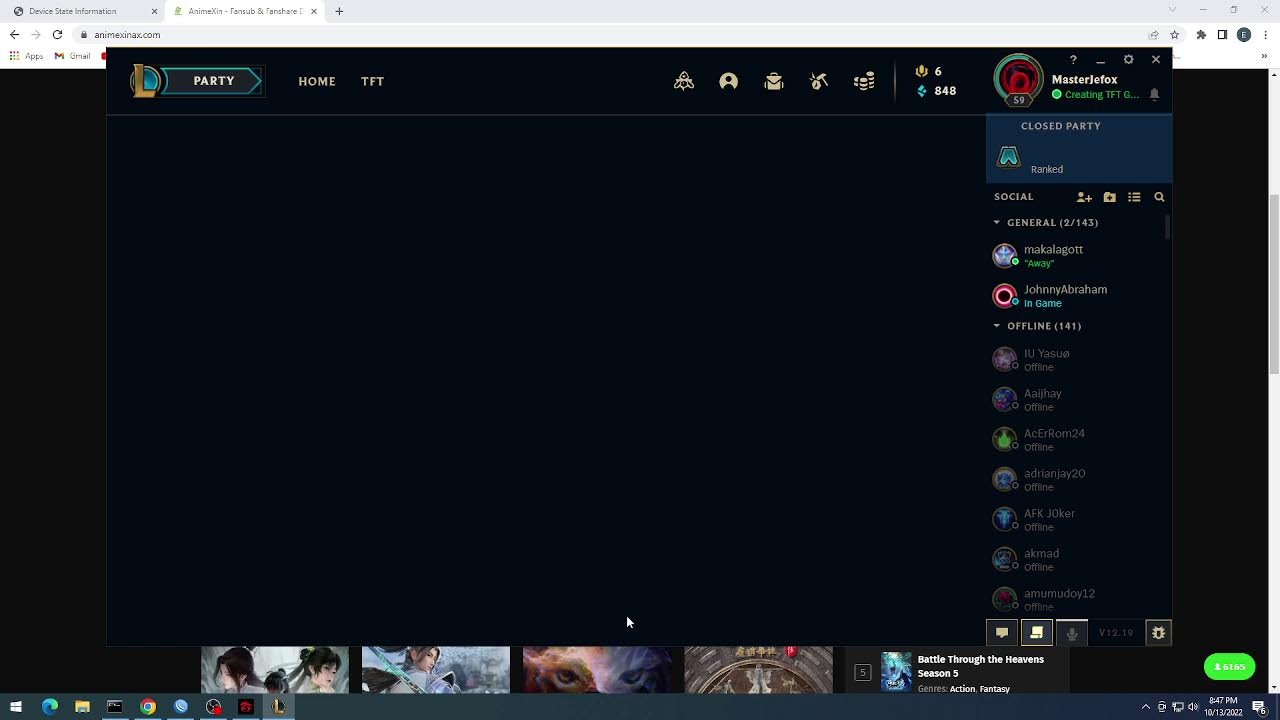Open the Chrome extensions puzzle icon
This screenshot has width=1280, height=720.
click(x=1201, y=34)
